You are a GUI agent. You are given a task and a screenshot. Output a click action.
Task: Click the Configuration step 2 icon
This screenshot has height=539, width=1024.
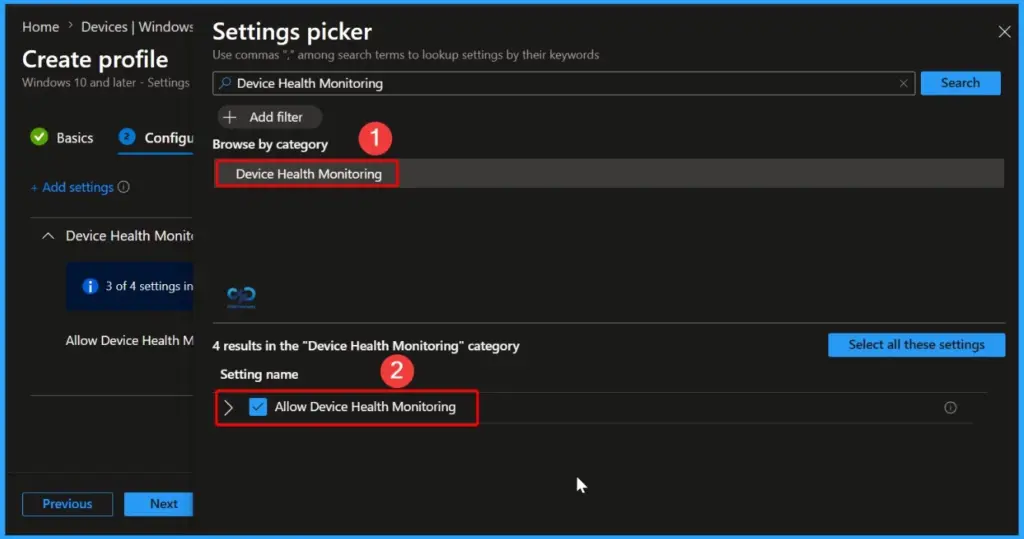[x=127, y=137]
